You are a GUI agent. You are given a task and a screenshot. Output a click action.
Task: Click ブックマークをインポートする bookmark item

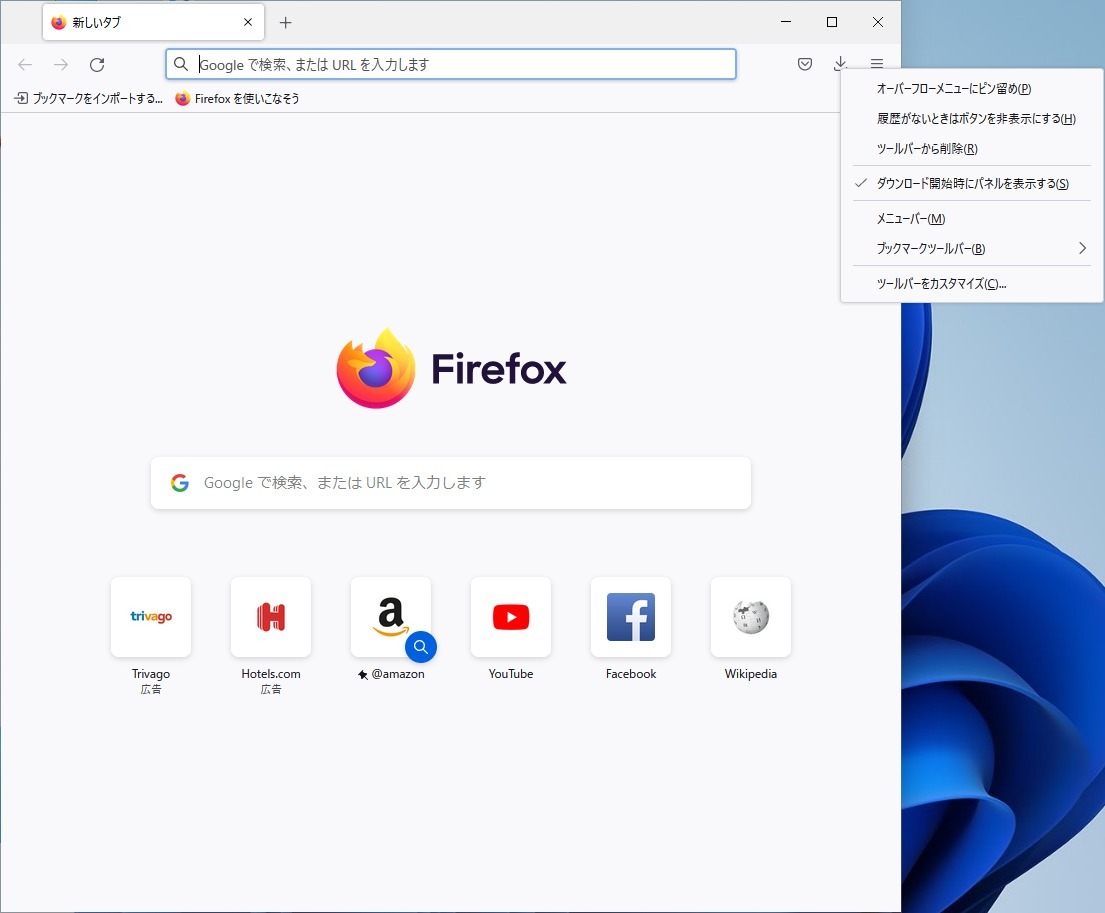point(89,99)
